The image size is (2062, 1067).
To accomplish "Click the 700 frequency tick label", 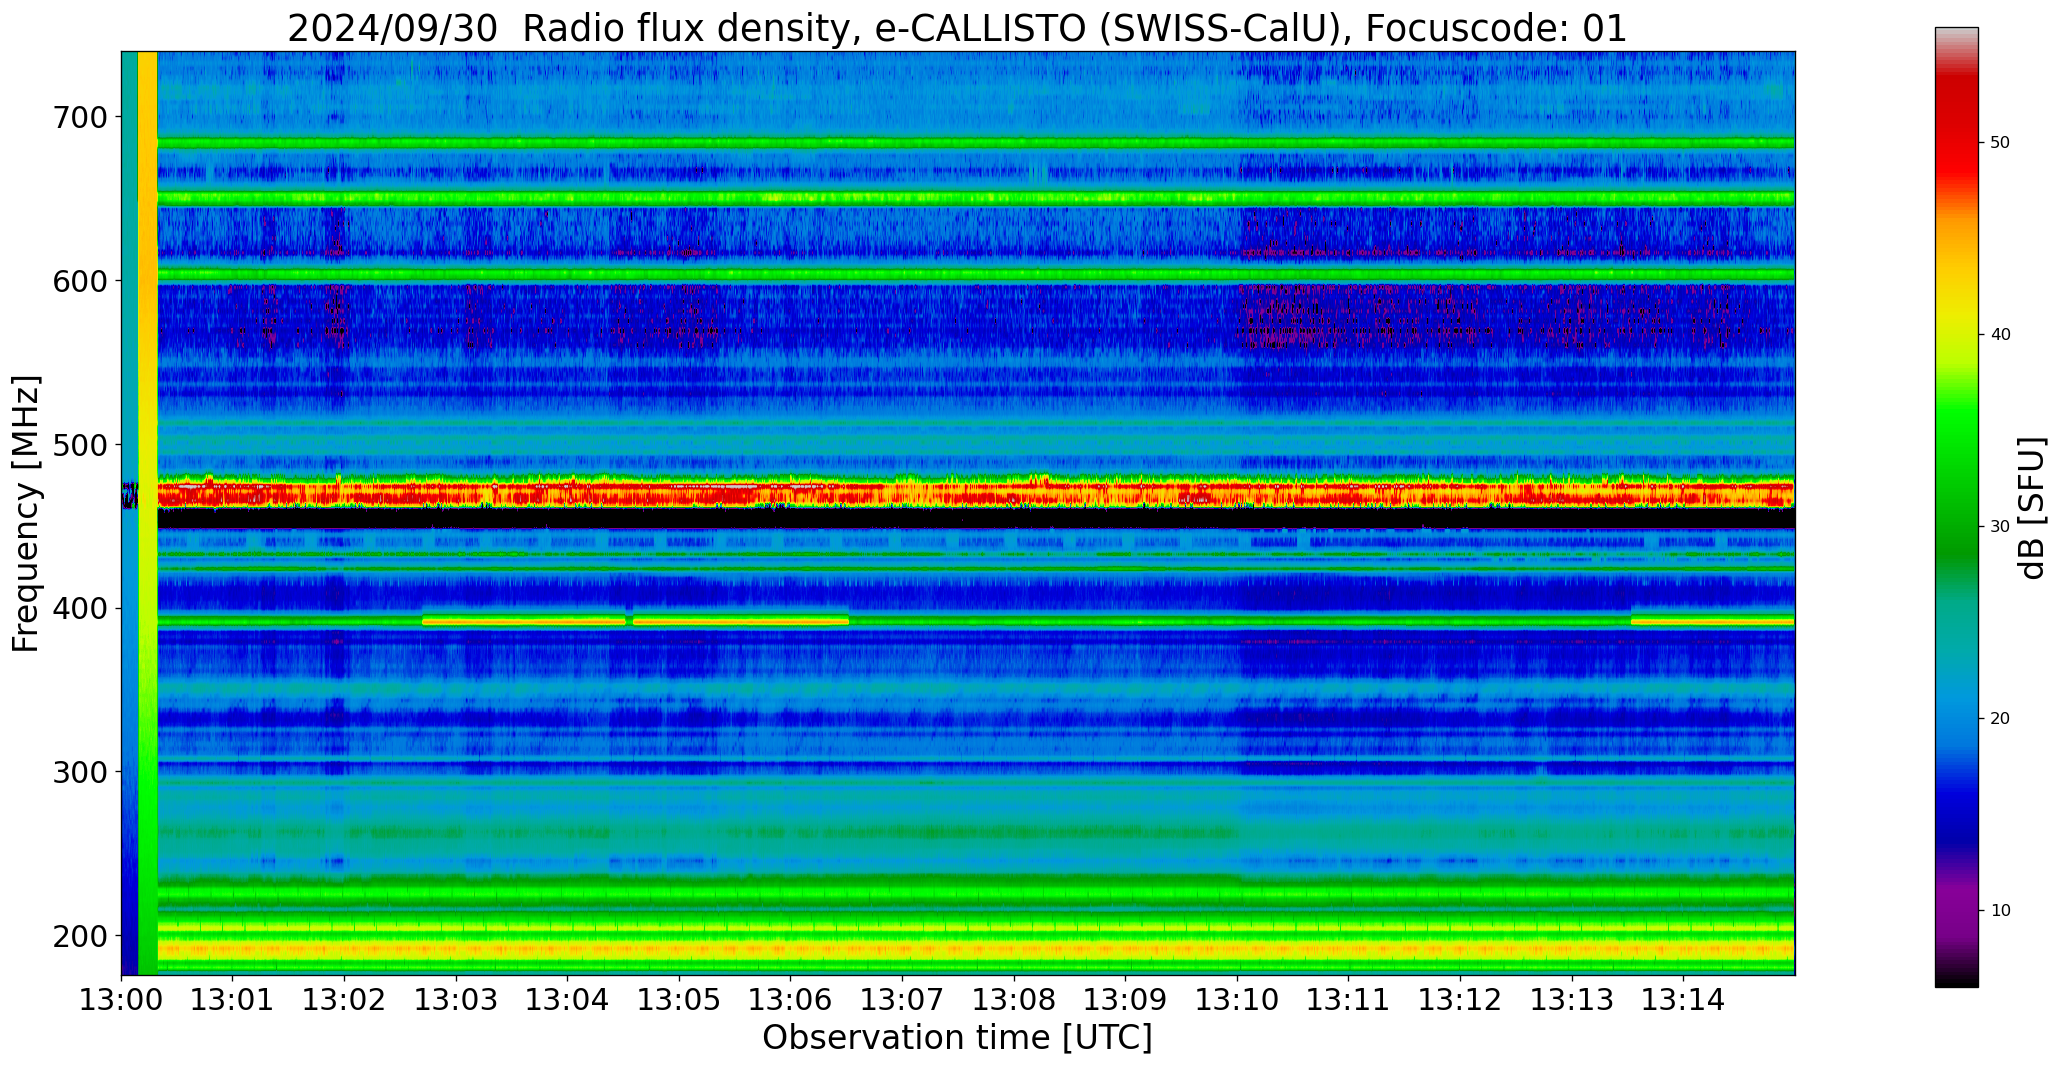I will (x=79, y=117).
